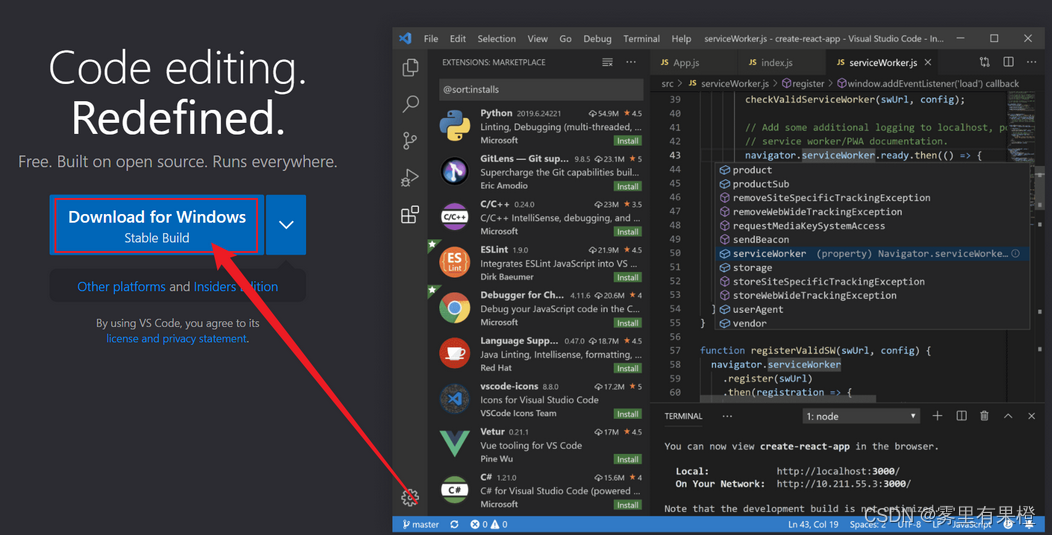Open the terminal selector '1: node' dropdown
Image resolution: width=1052 pixels, height=535 pixels.
(x=861, y=416)
